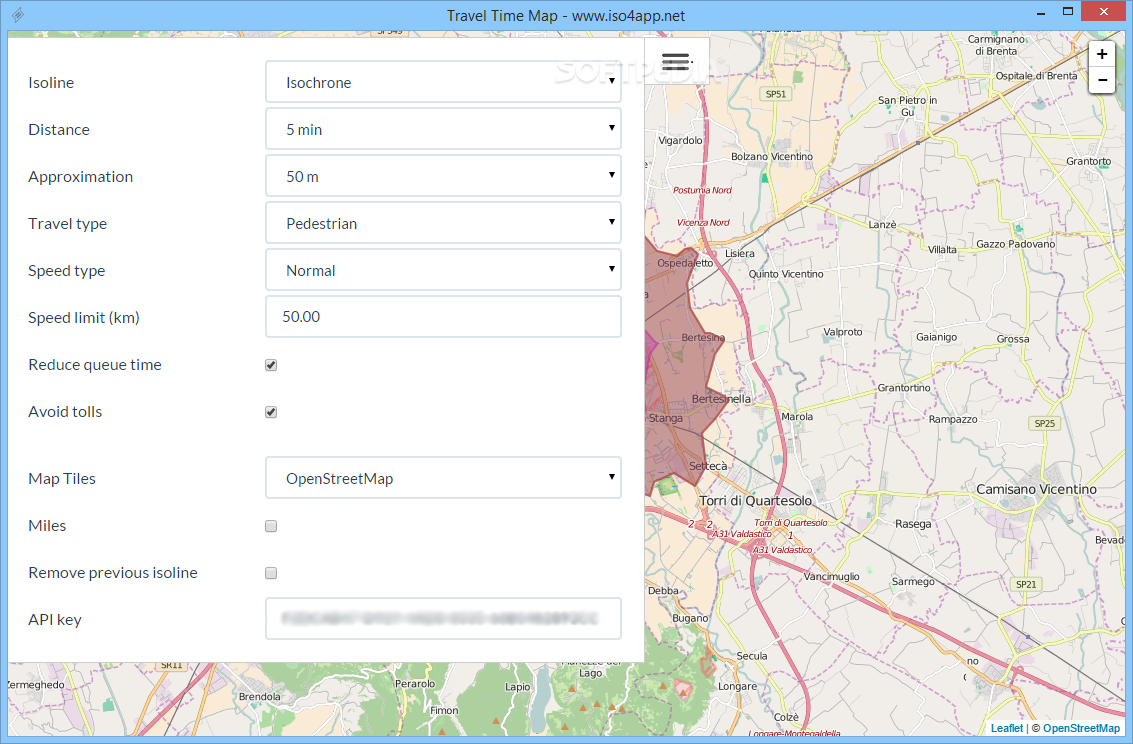Click the Speed limit (km) input field
This screenshot has height=744, width=1133.
coord(443,316)
